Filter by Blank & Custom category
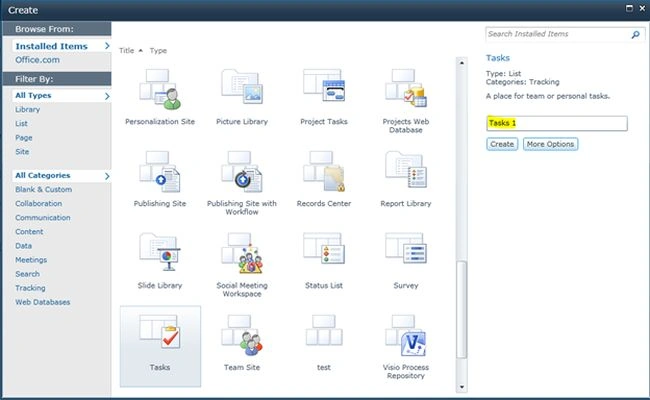 [x=44, y=189]
